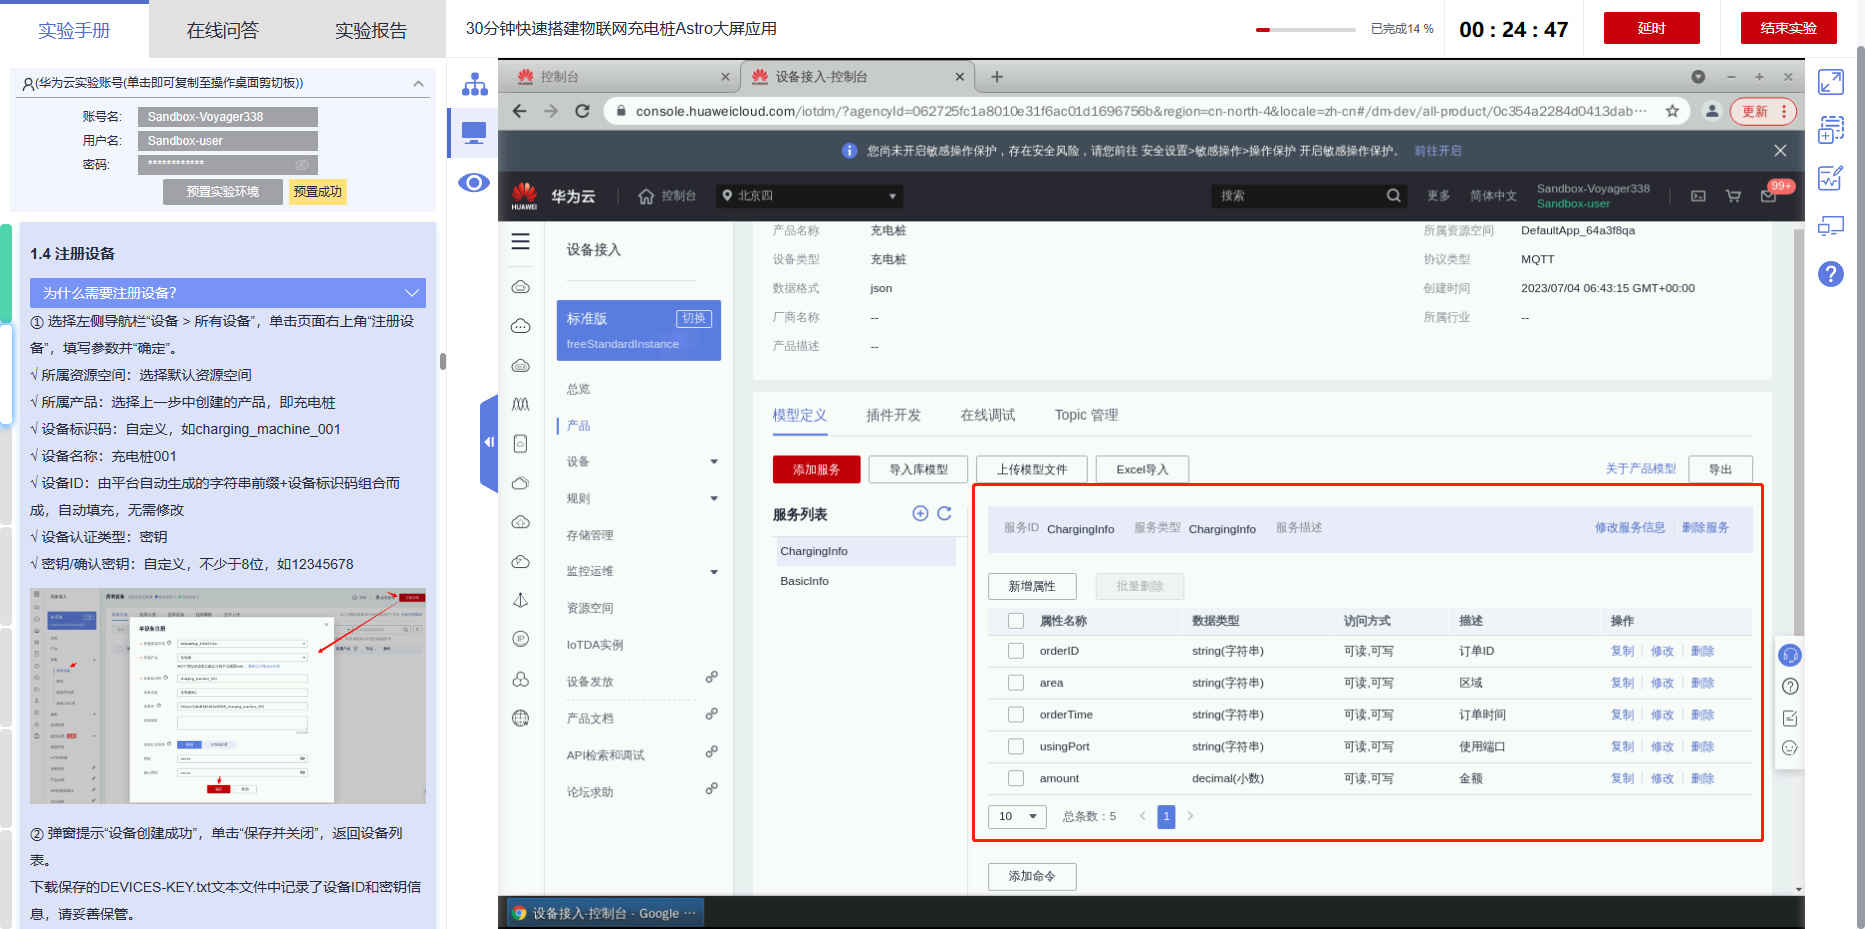This screenshot has width=1865, height=929.
Task: Open the 实验报告 tab
Action: (x=371, y=30)
